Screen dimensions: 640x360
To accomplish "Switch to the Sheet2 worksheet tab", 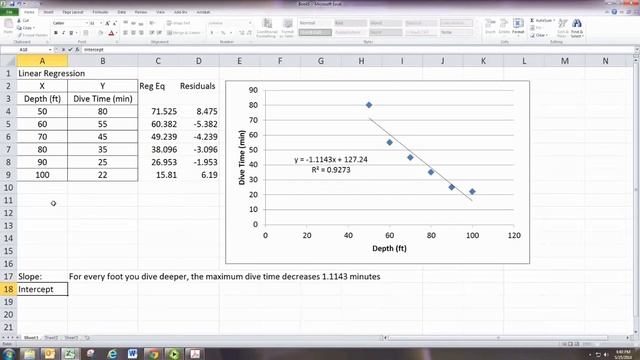I will tap(51, 338).
